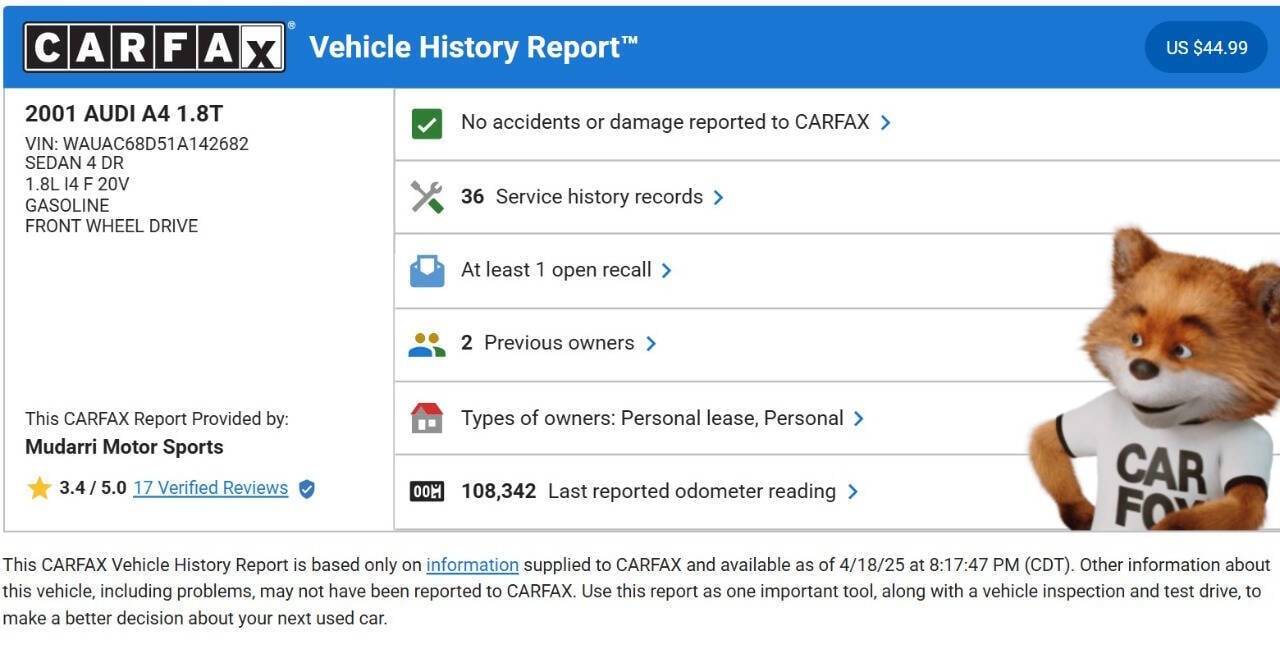
Task: Open the 17 Verified Reviews link
Action: [211, 488]
